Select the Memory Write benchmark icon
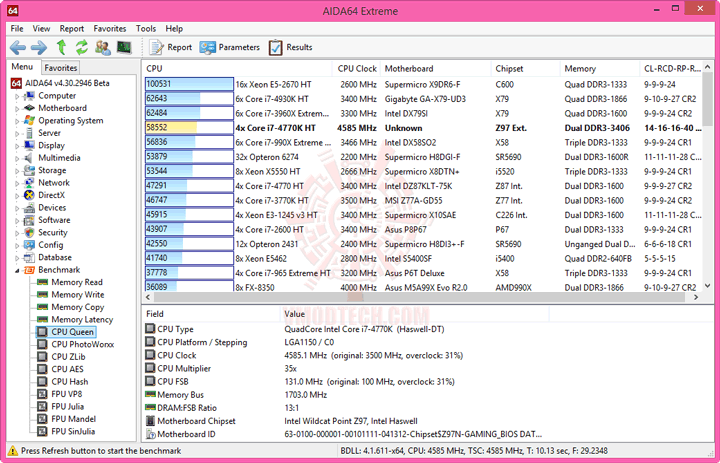The width and height of the screenshot is (720, 463). point(43,294)
